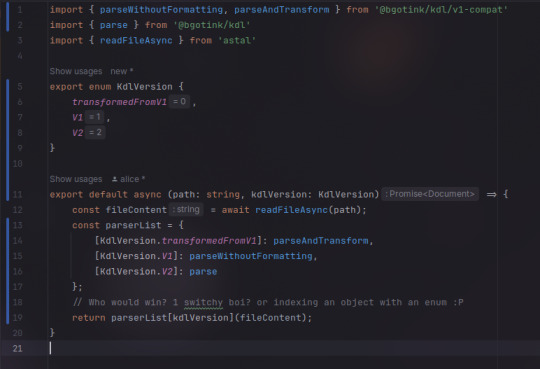Select the '= 0' enum value hint
This screenshot has height=369, width=540.
click(179, 102)
